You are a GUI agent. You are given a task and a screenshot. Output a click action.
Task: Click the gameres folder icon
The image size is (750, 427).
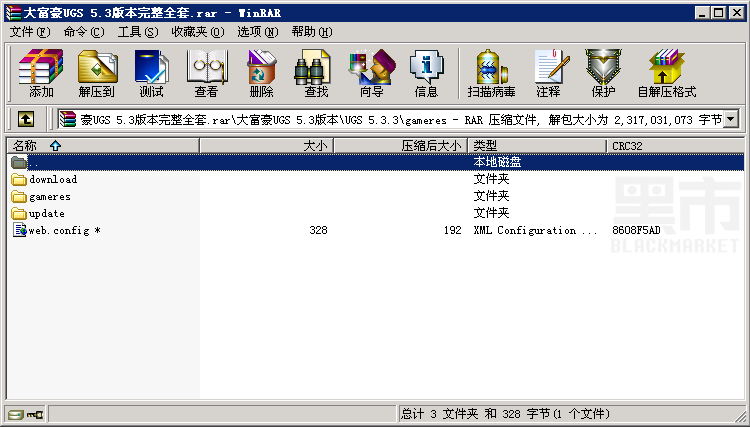click(x=19, y=197)
